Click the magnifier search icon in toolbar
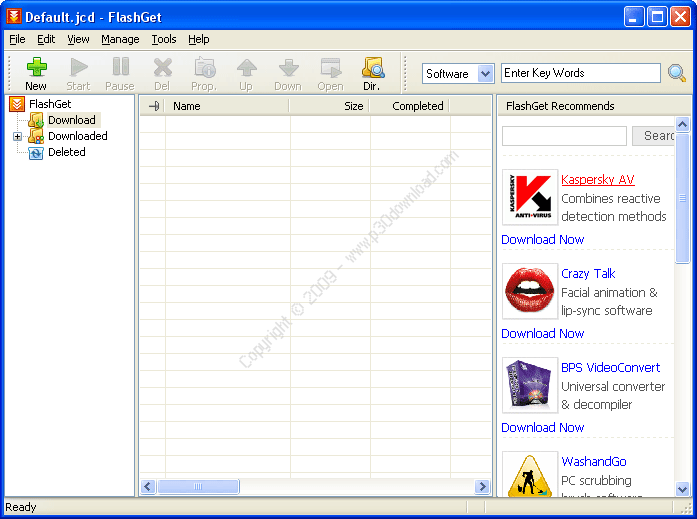The height and width of the screenshot is (519, 697). click(x=677, y=72)
